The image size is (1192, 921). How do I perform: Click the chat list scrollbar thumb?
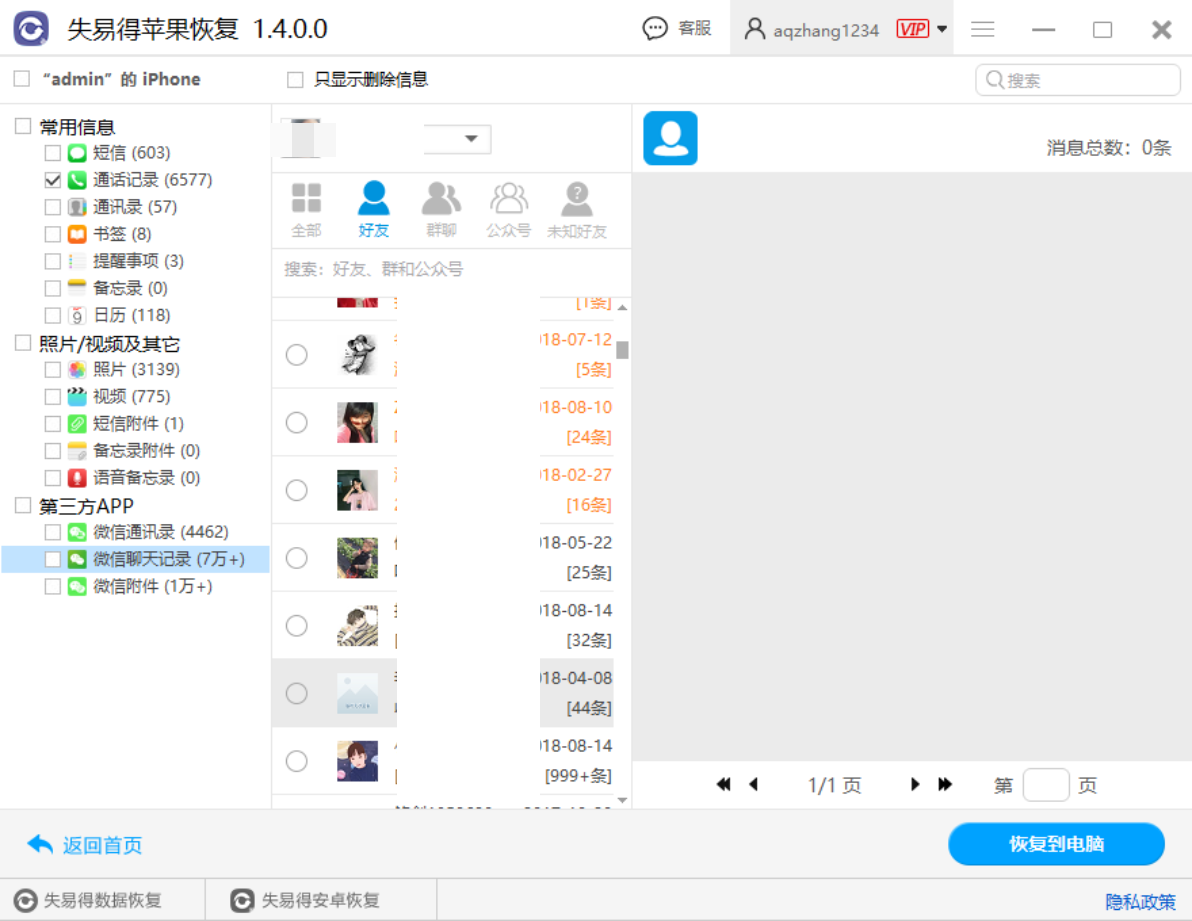623,350
